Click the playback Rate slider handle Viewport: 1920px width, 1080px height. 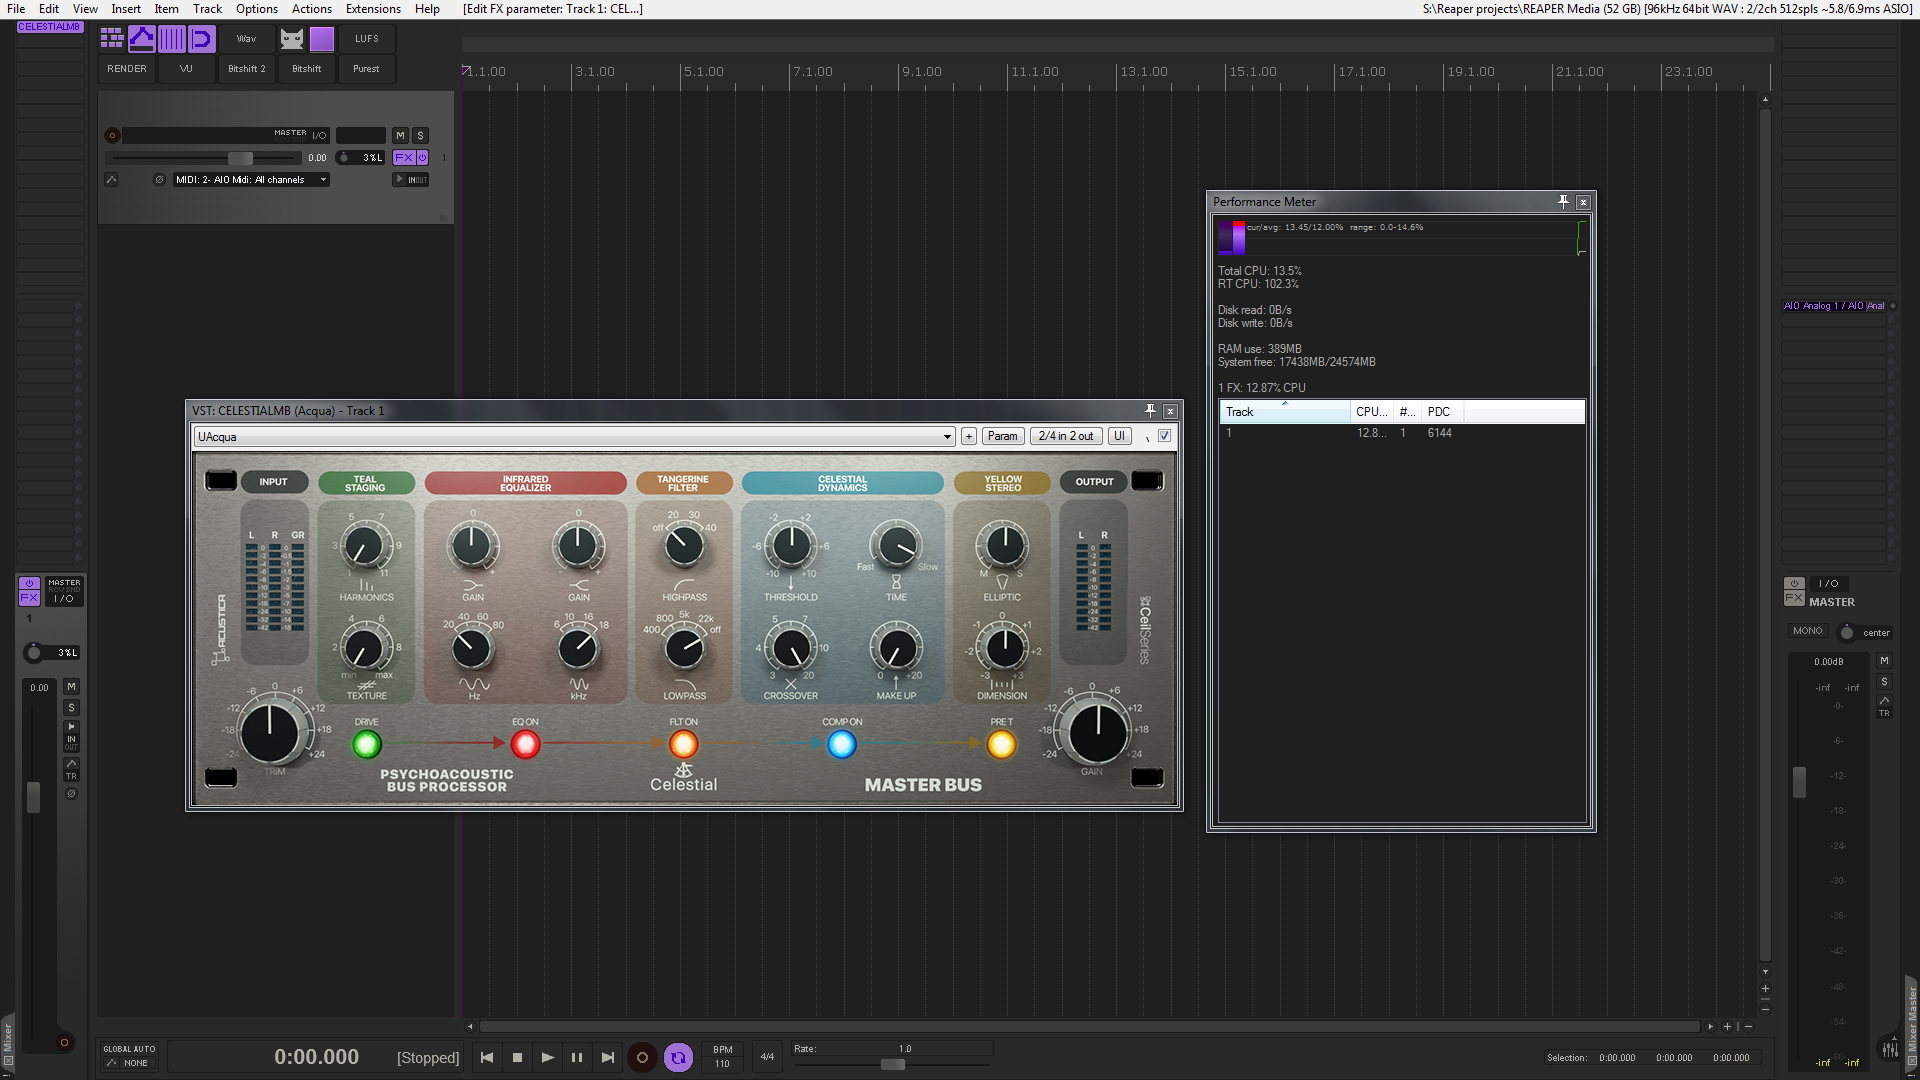[892, 1065]
